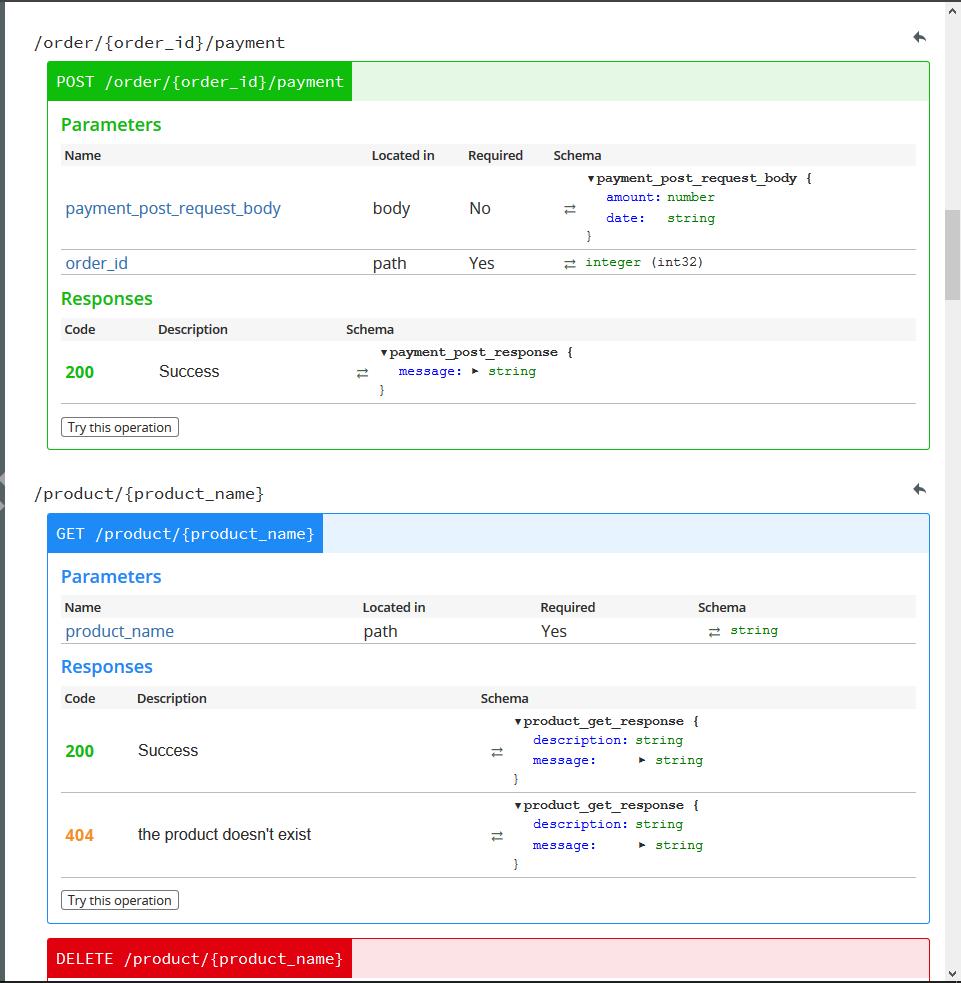Open DELETE /product/{product_name} operation header
Viewport: 961px width, 983px height.
tap(199, 959)
